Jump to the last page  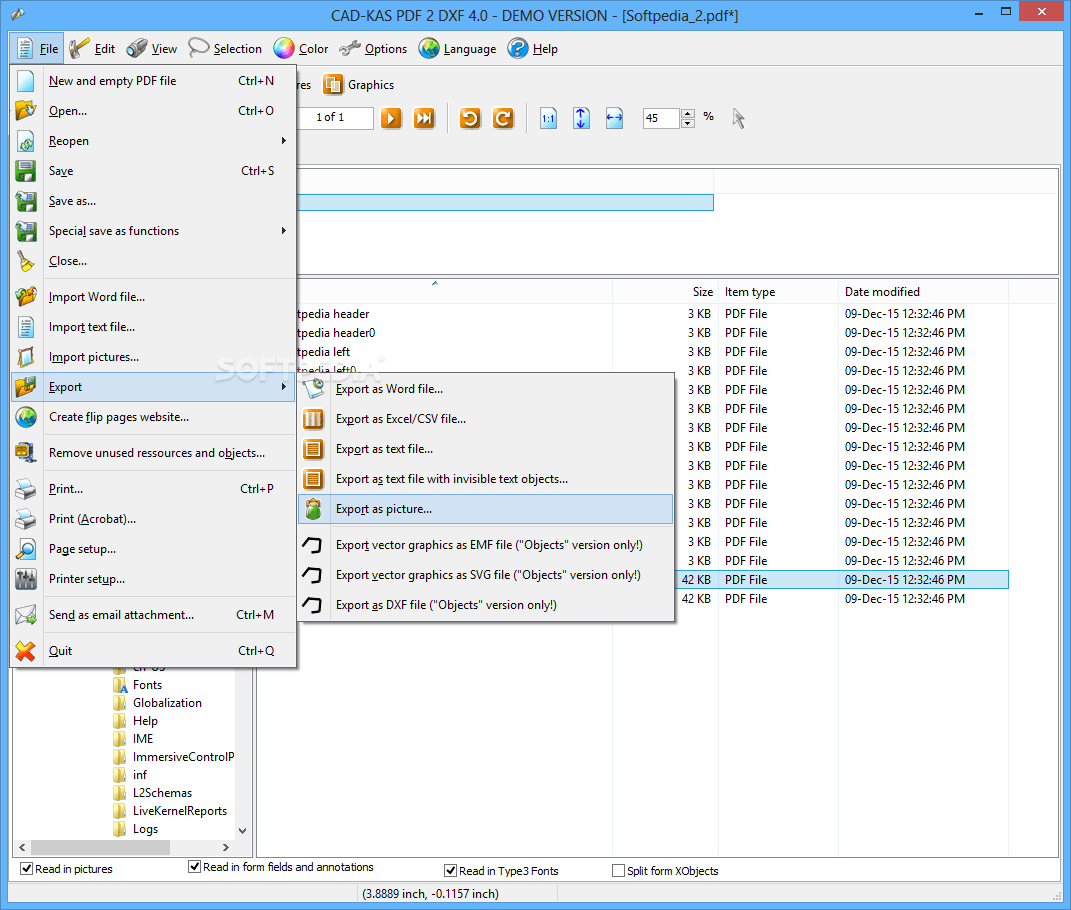(424, 117)
